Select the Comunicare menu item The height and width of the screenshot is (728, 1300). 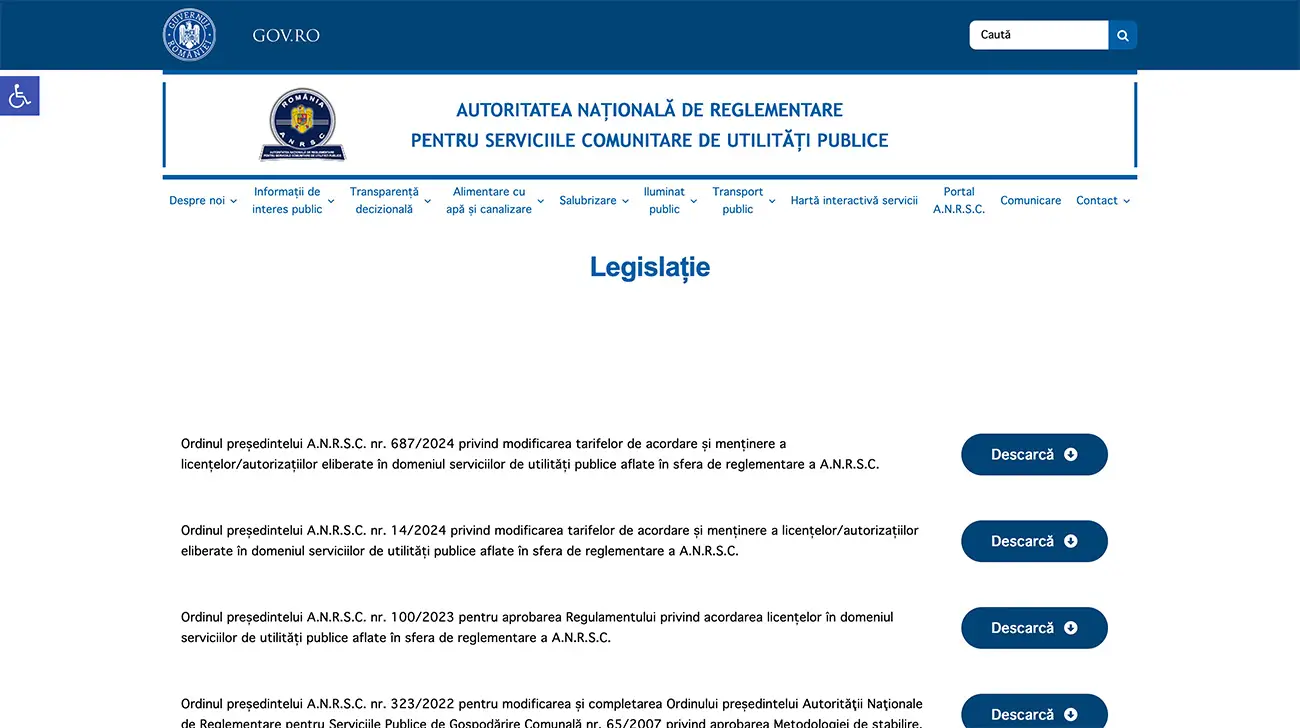click(x=1030, y=200)
